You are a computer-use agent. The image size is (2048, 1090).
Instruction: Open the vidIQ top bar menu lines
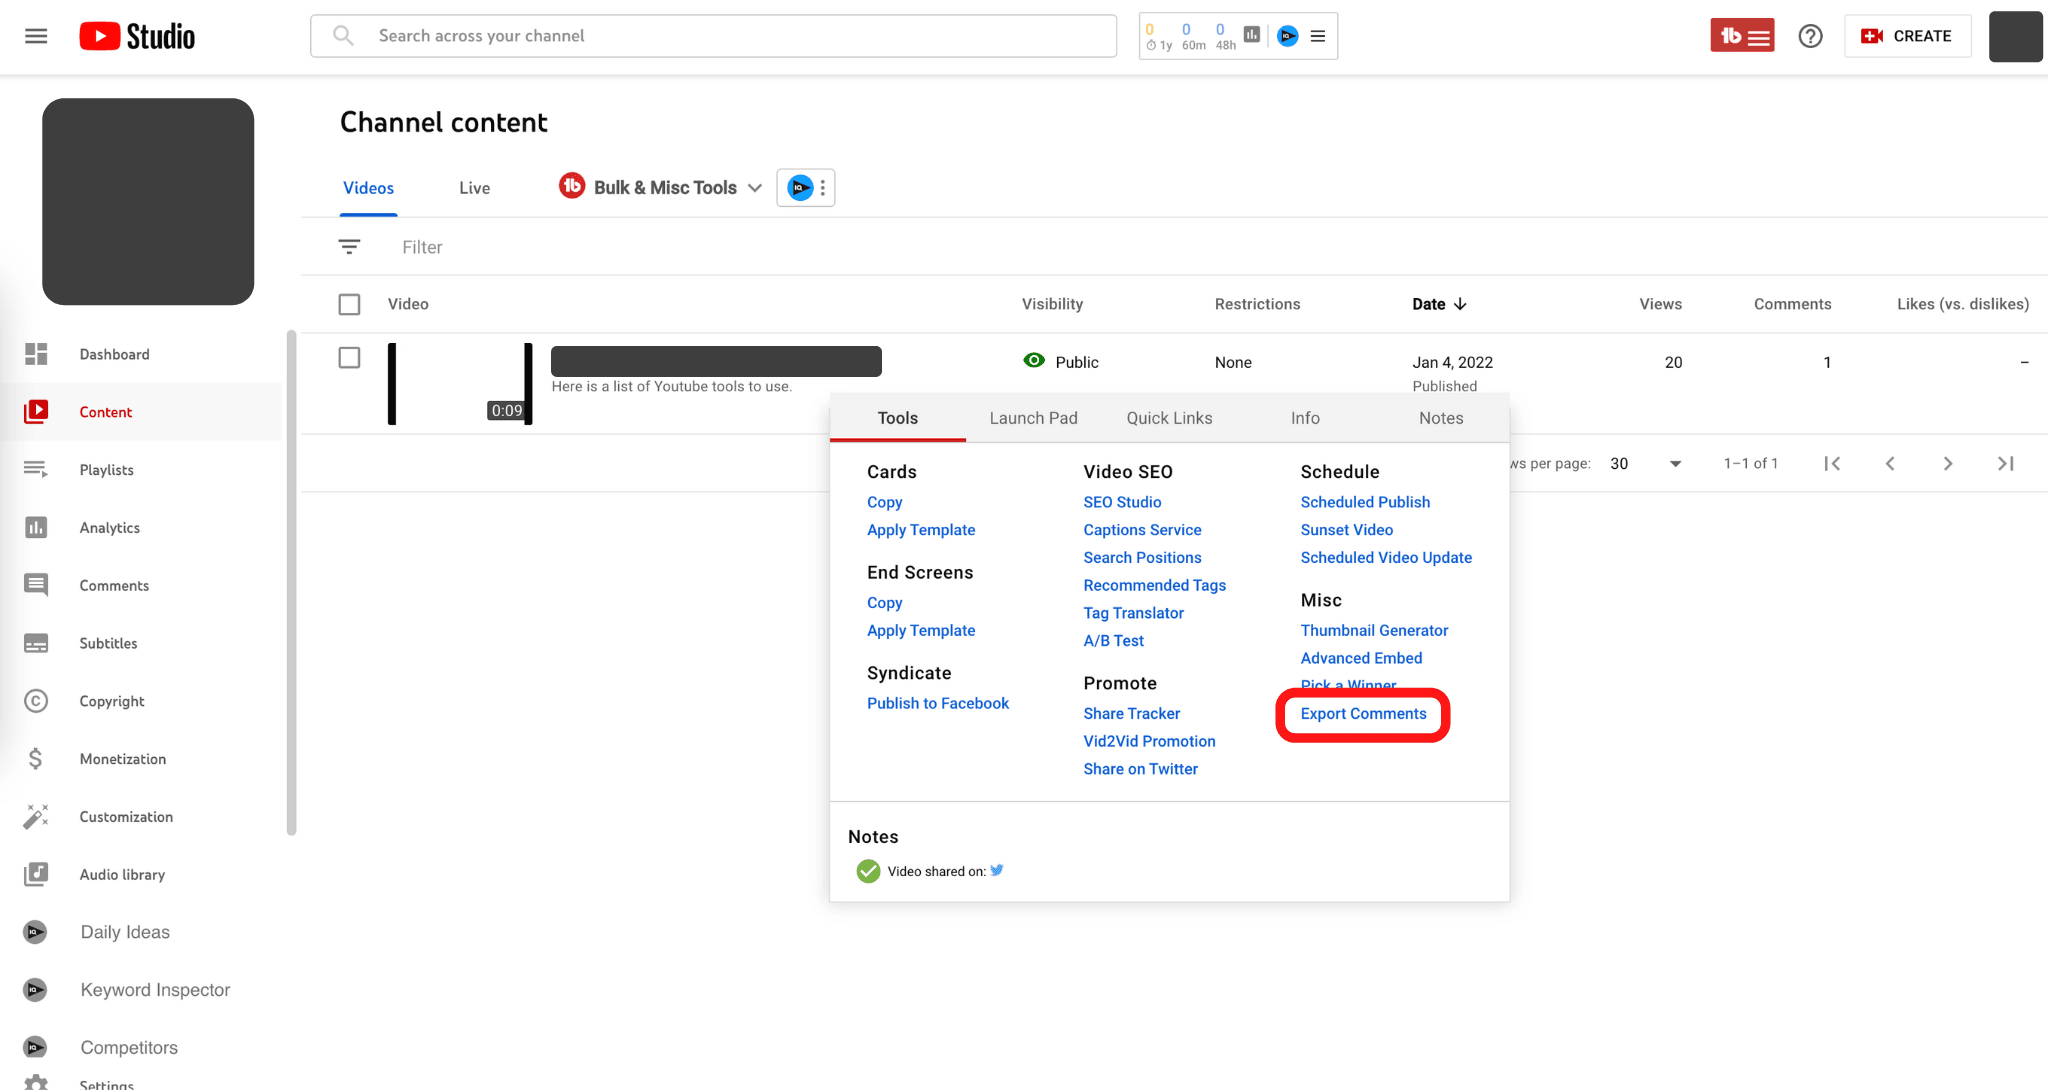coord(1318,36)
